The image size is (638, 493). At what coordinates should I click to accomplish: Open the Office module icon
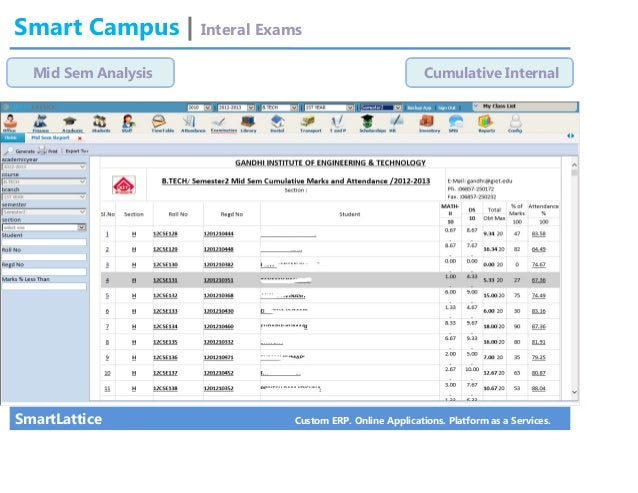[x=10, y=122]
